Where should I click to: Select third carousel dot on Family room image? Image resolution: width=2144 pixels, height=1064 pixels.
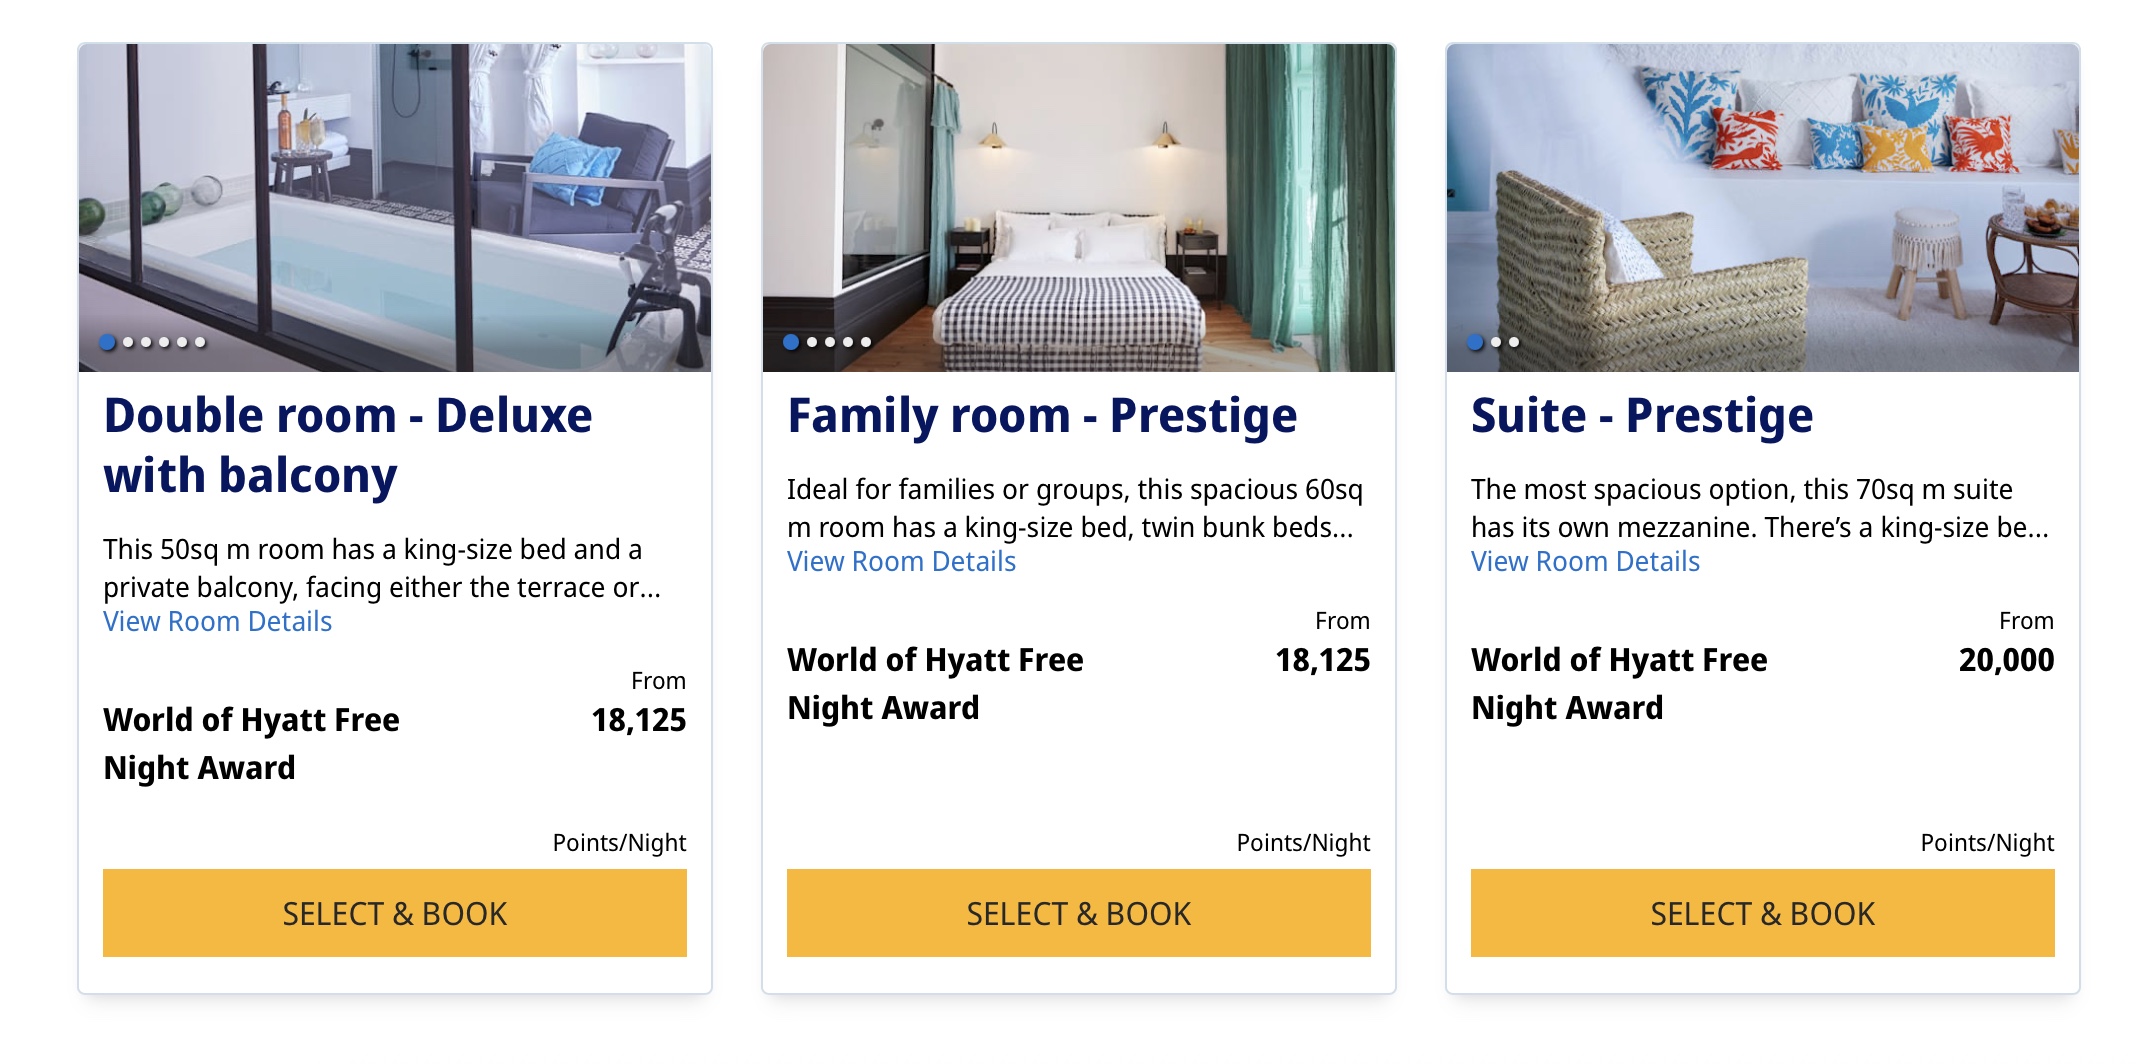(x=830, y=342)
